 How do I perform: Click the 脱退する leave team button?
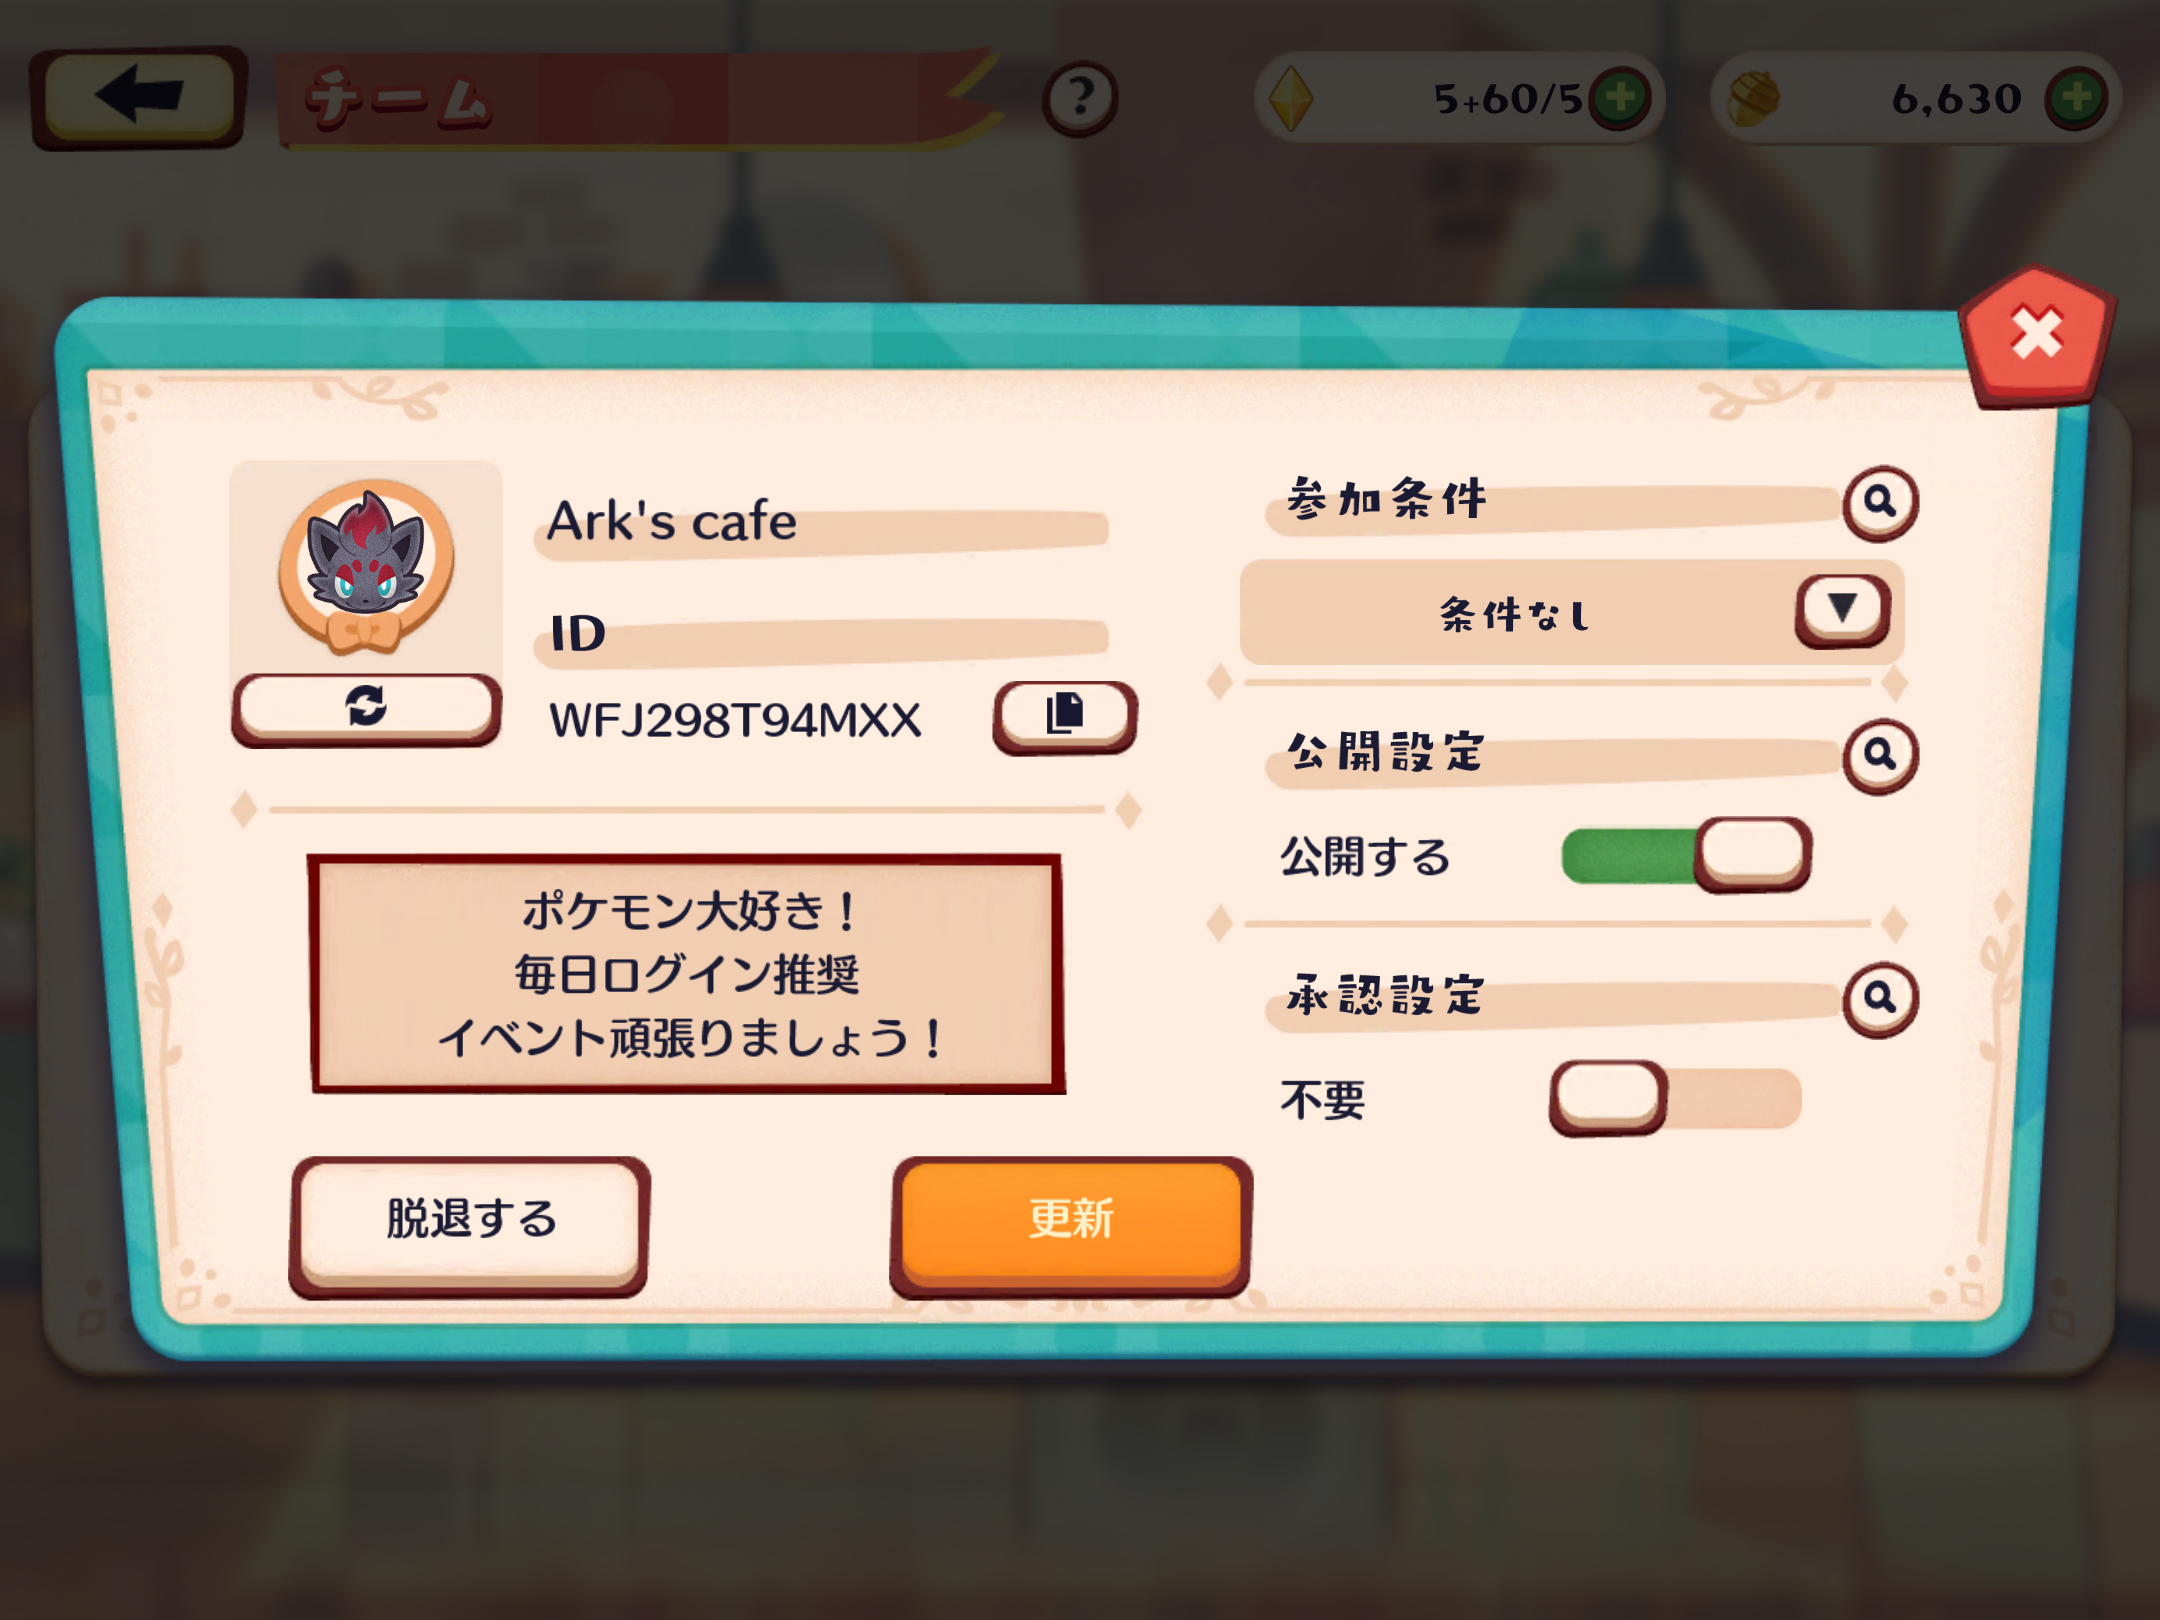point(470,1226)
